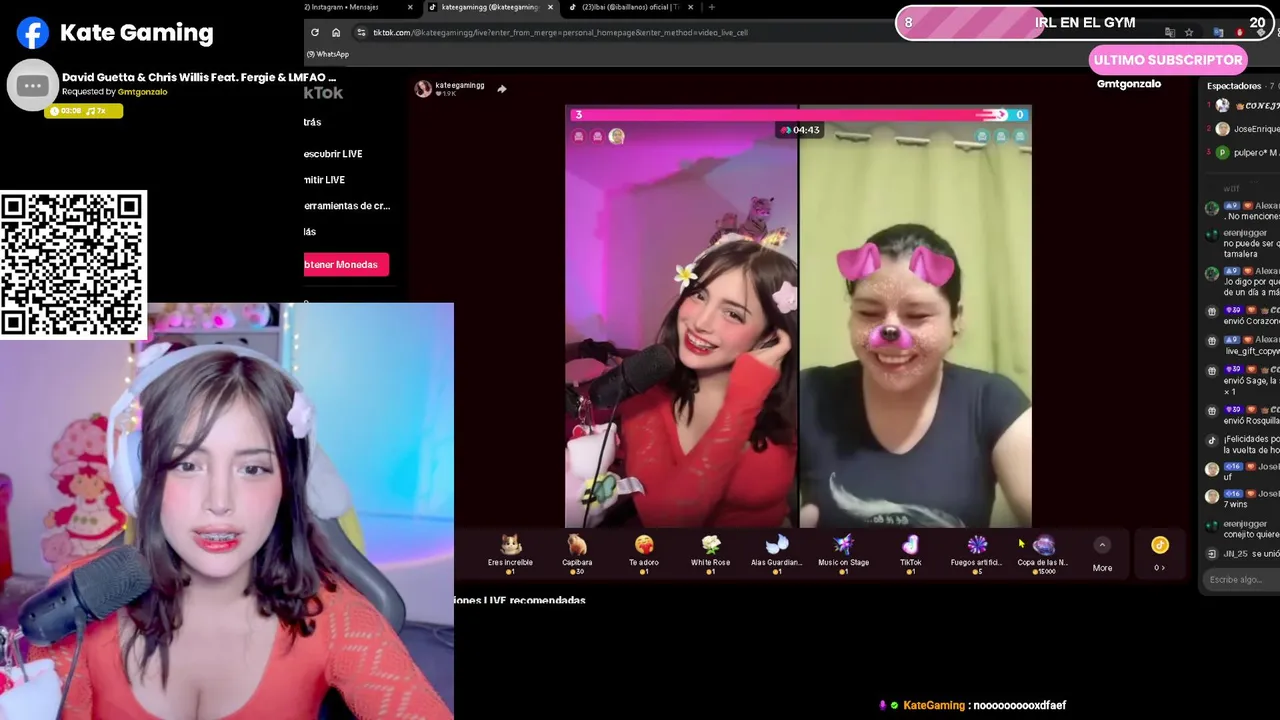Screen dimensions: 1280x720
Task: Click the battle timer 04:43
Action: tap(800, 130)
